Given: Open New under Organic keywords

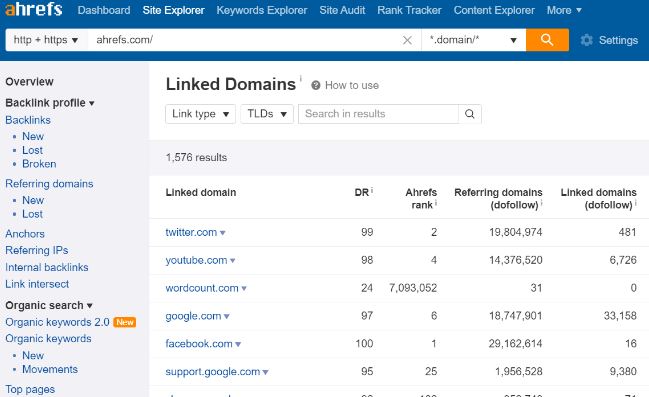Looking at the screenshot, I should [x=33, y=356].
